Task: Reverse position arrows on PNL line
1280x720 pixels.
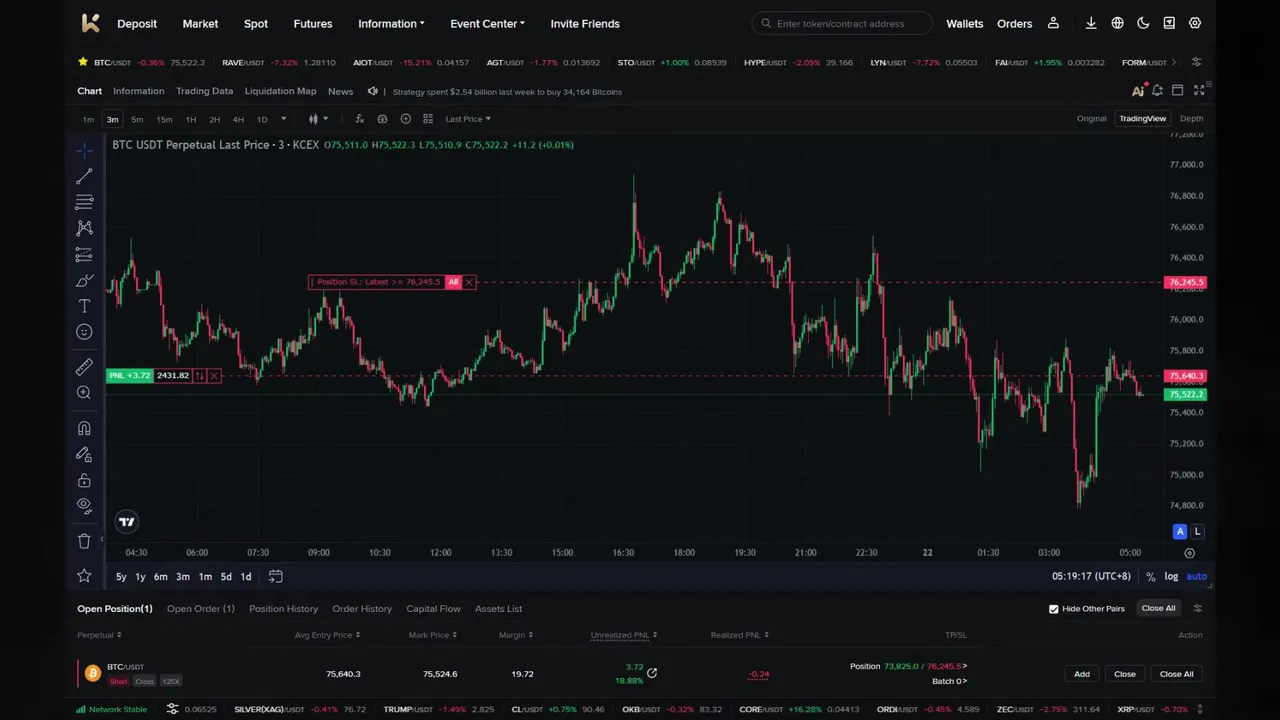Action: point(200,376)
